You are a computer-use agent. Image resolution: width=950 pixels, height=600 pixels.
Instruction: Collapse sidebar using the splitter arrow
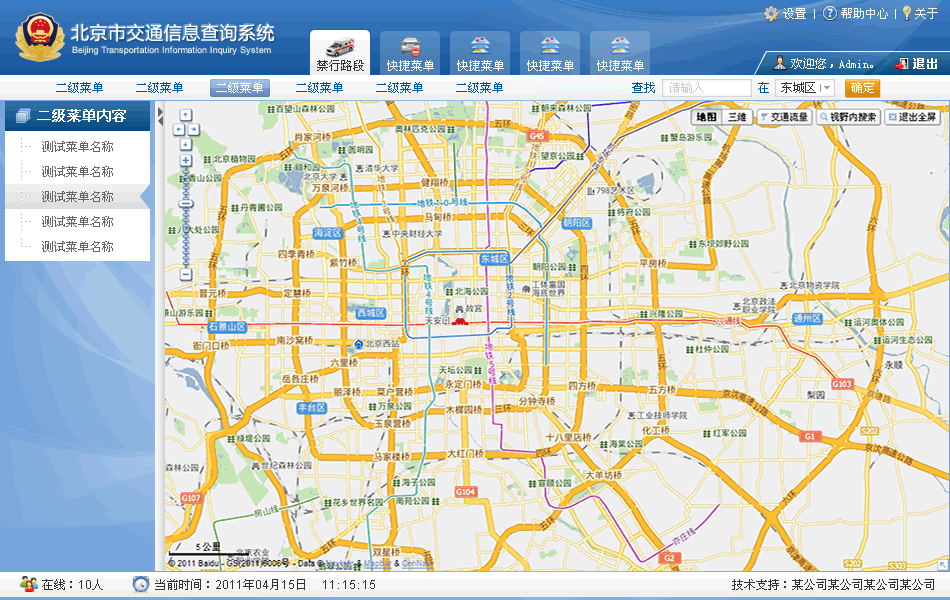point(161,116)
